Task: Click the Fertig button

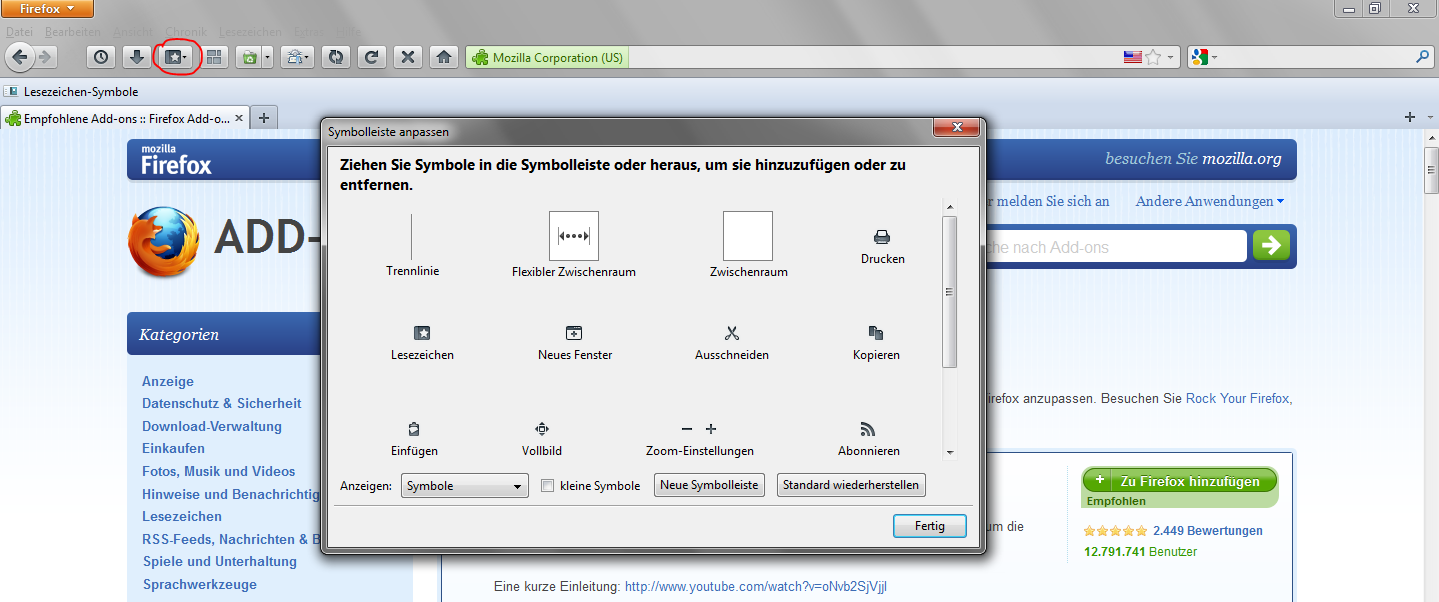Action: point(930,526)
